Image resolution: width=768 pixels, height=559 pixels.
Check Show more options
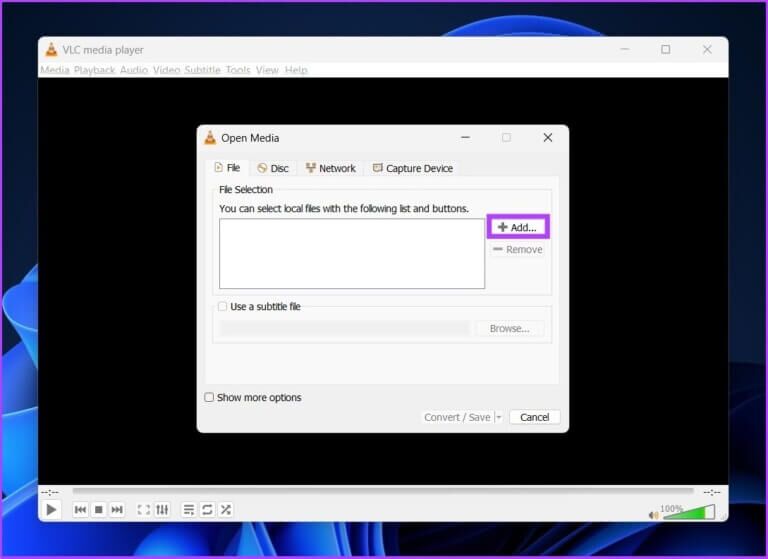(209, 397)
